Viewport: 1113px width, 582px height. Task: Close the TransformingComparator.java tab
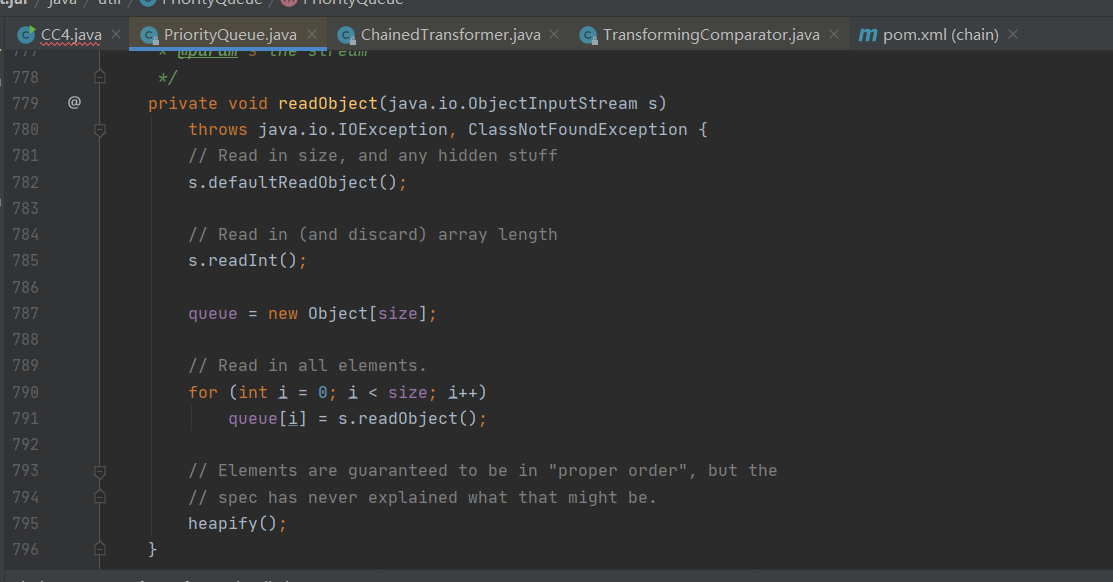834,34
